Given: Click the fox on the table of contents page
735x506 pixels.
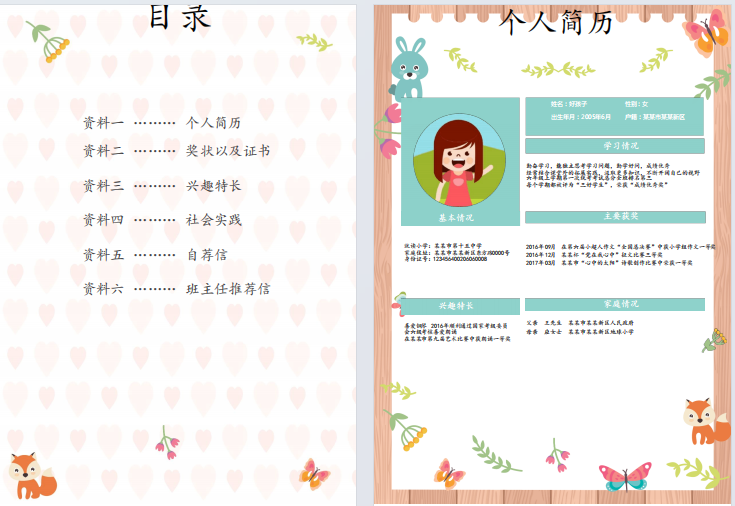Looking at the screenshot, I should pyautogui.click(x=33, y=475).
